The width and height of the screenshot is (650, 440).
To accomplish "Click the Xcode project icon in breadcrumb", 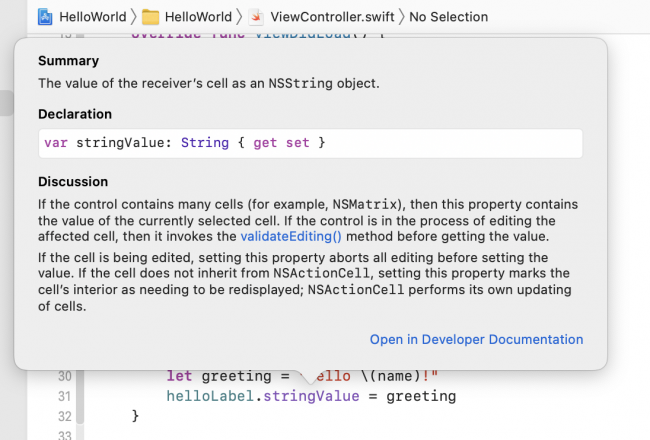I will pos(45,17).
